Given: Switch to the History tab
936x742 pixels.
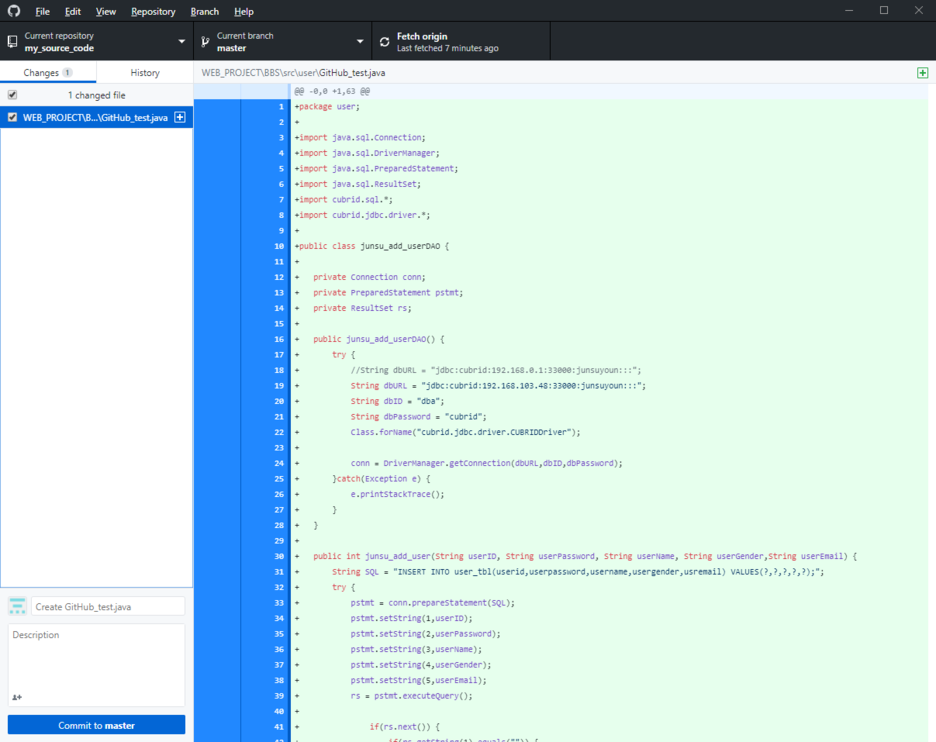Looking at the screenshot, I should [144, 72].
